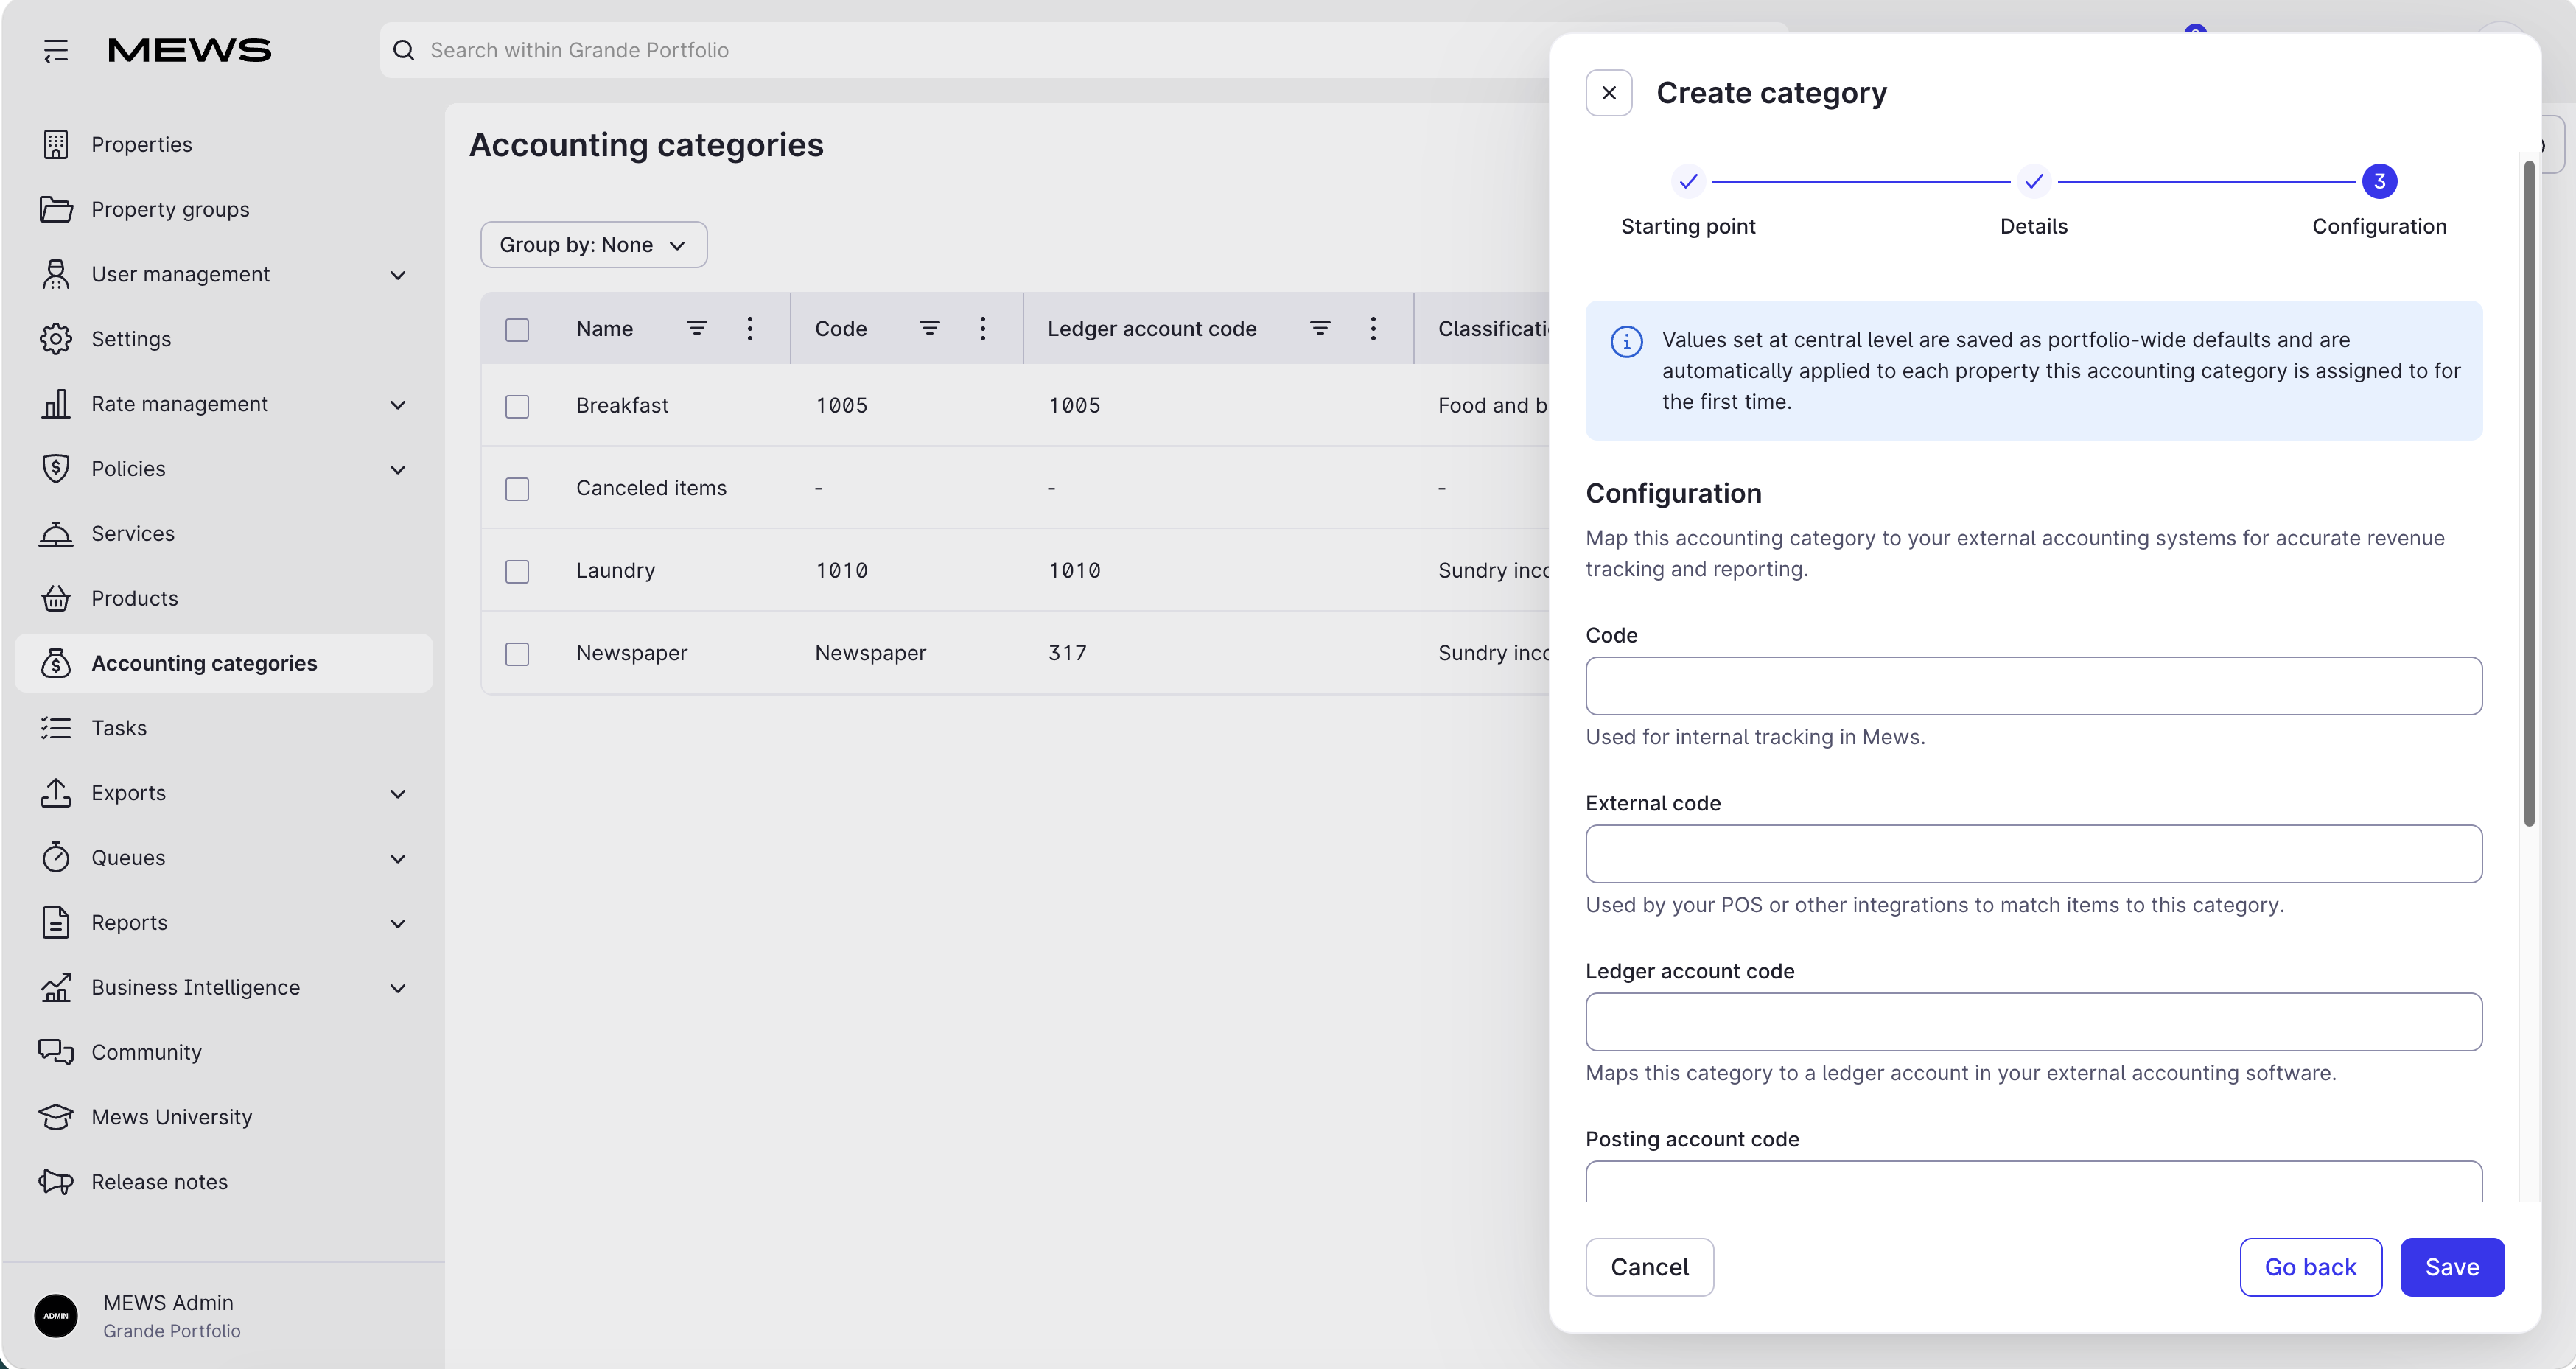This screenshot has height=1369, width=2576.
Task: Open the Group by: None dropdown
Action: [593, 245]
